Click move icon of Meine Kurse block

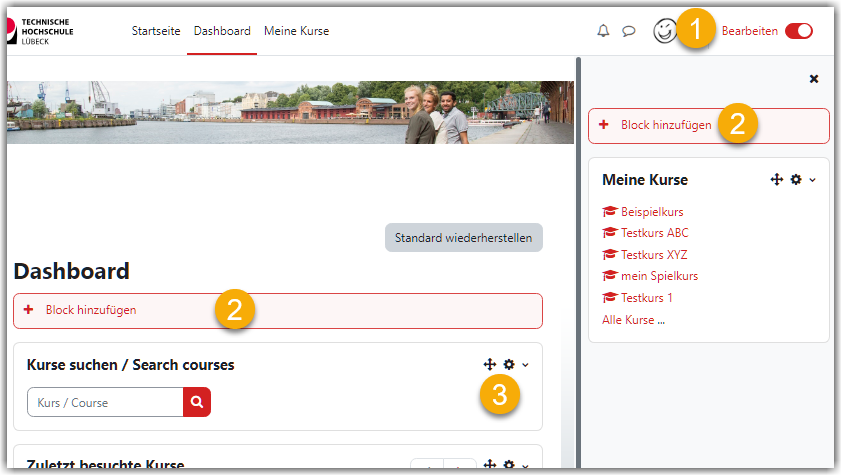coord(776,179)
